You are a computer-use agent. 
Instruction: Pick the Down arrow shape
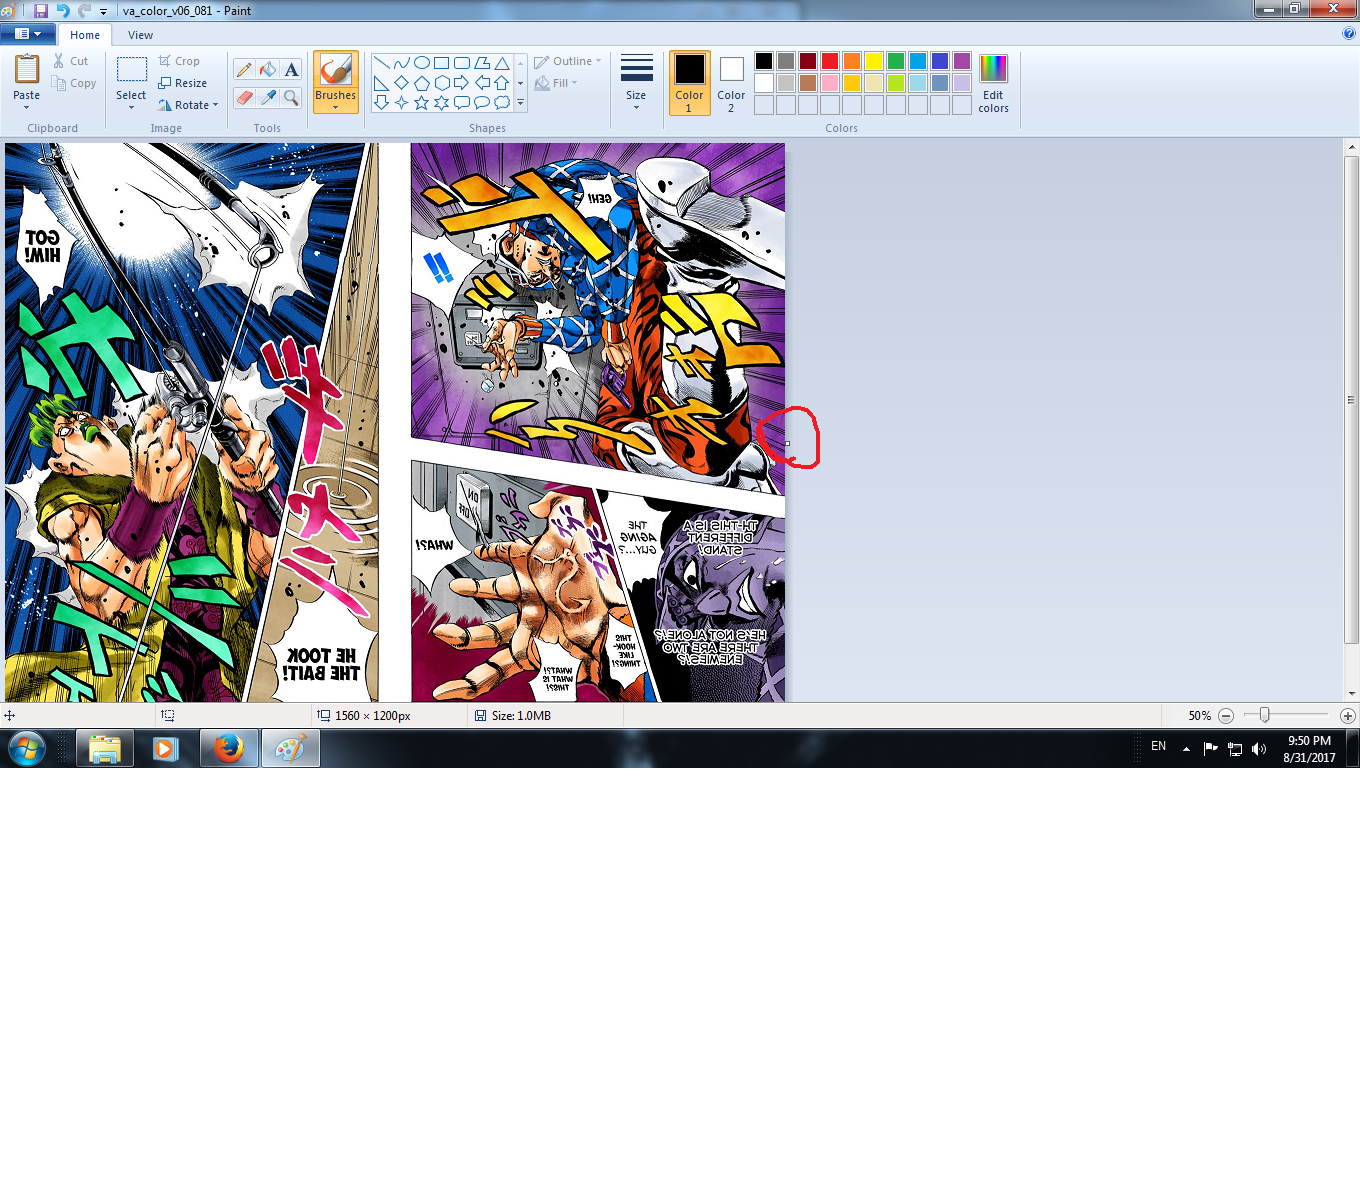coord(381,102)
